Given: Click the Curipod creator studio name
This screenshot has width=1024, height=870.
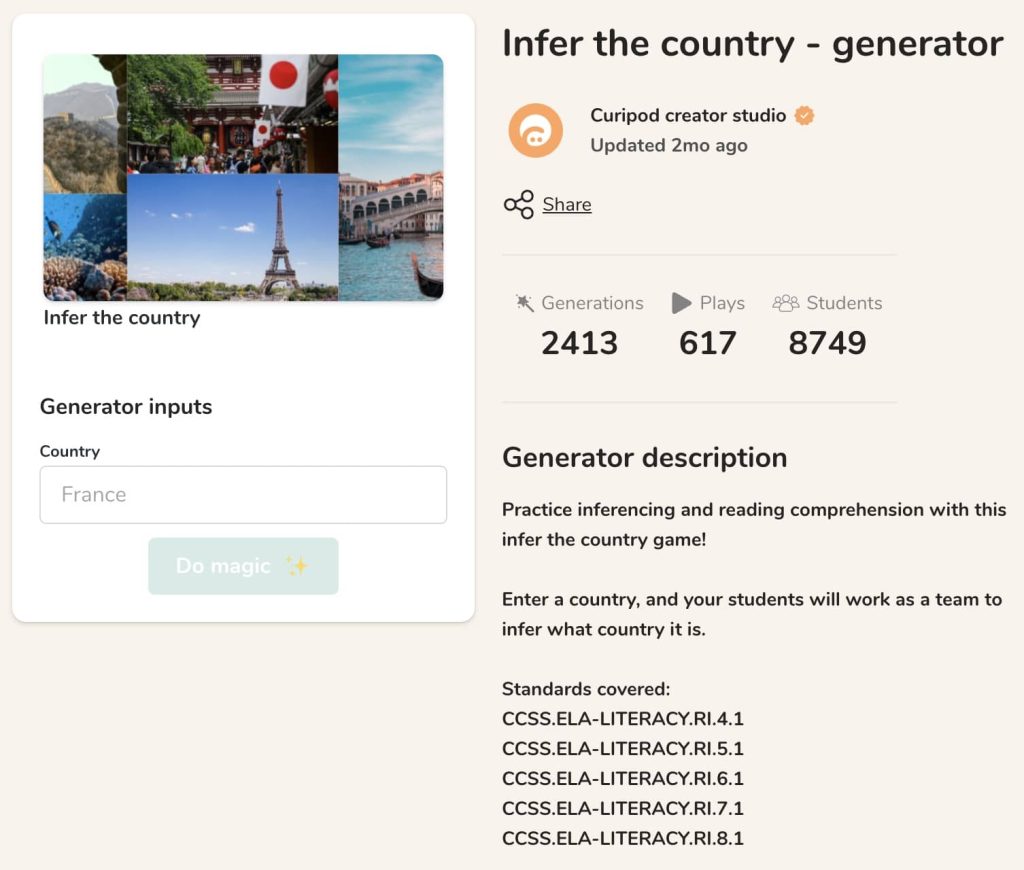Looking at the screenshot, I should pos(688,116).
